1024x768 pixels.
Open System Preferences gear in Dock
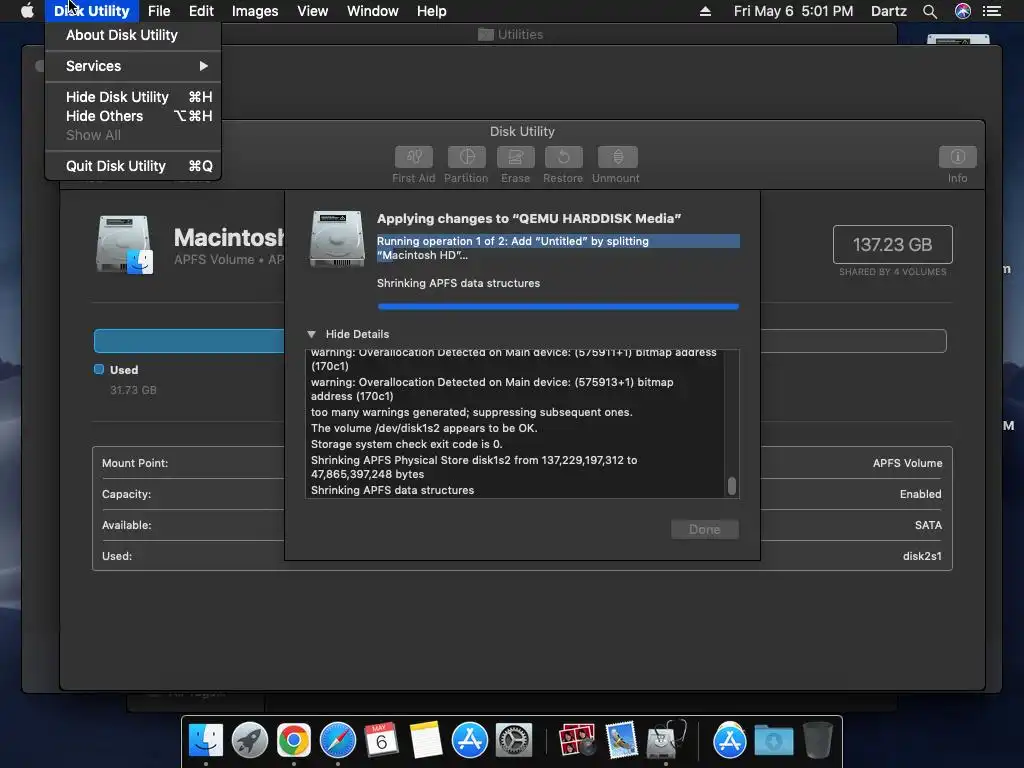click(514, 741)
